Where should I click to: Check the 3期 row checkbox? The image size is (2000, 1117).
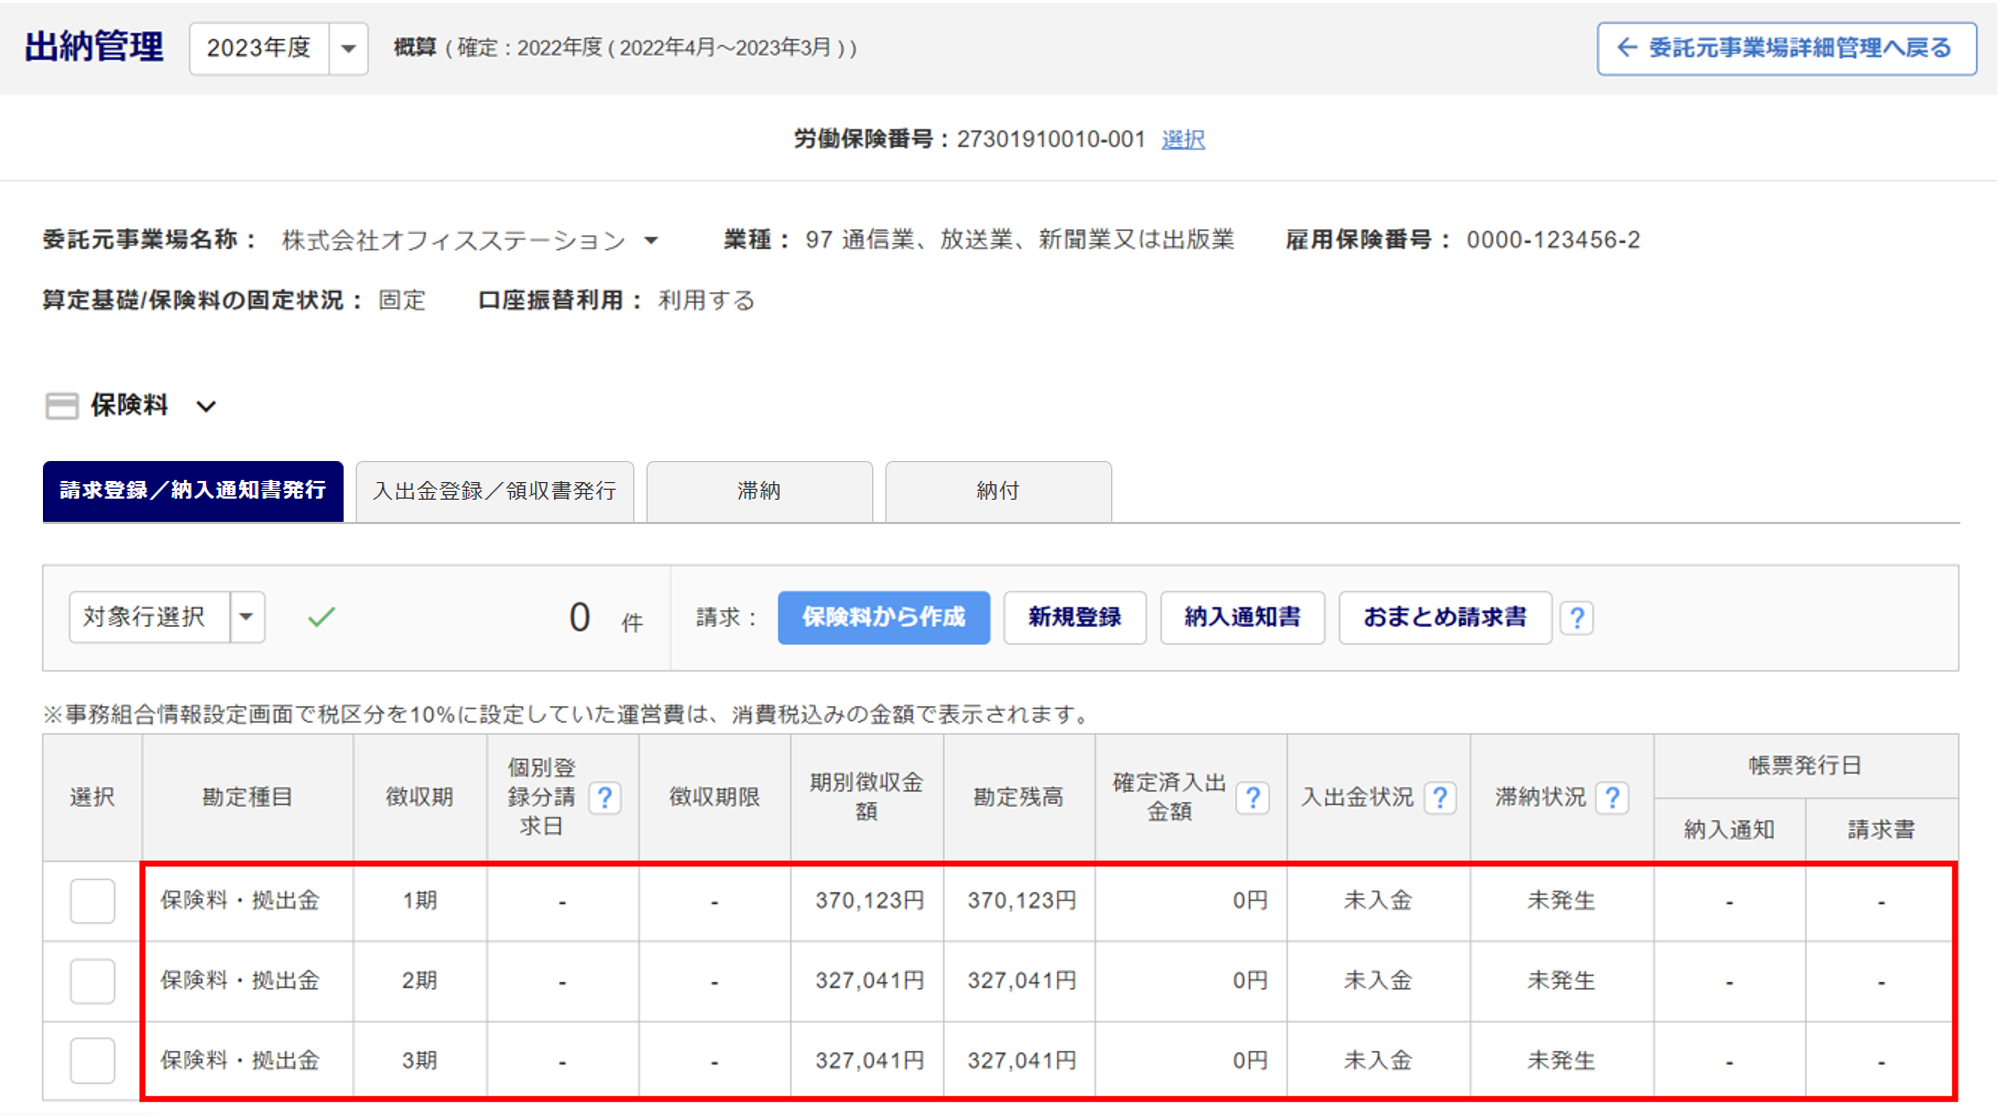coord(92,1061)
